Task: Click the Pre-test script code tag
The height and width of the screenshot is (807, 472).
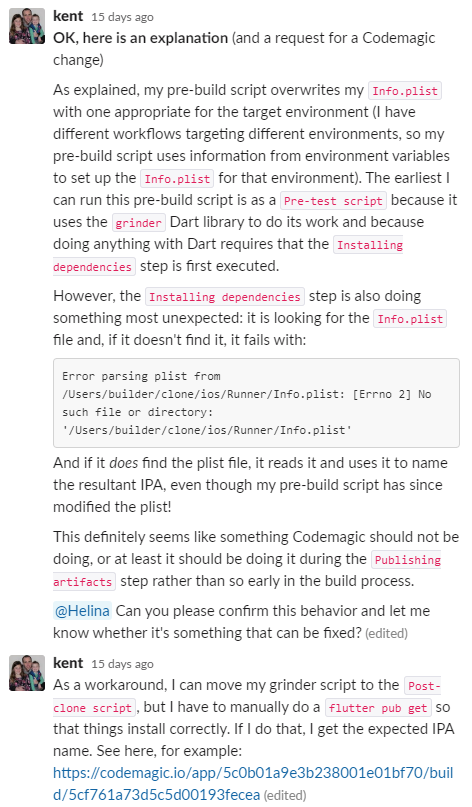Action: click(x=334, y=201)
